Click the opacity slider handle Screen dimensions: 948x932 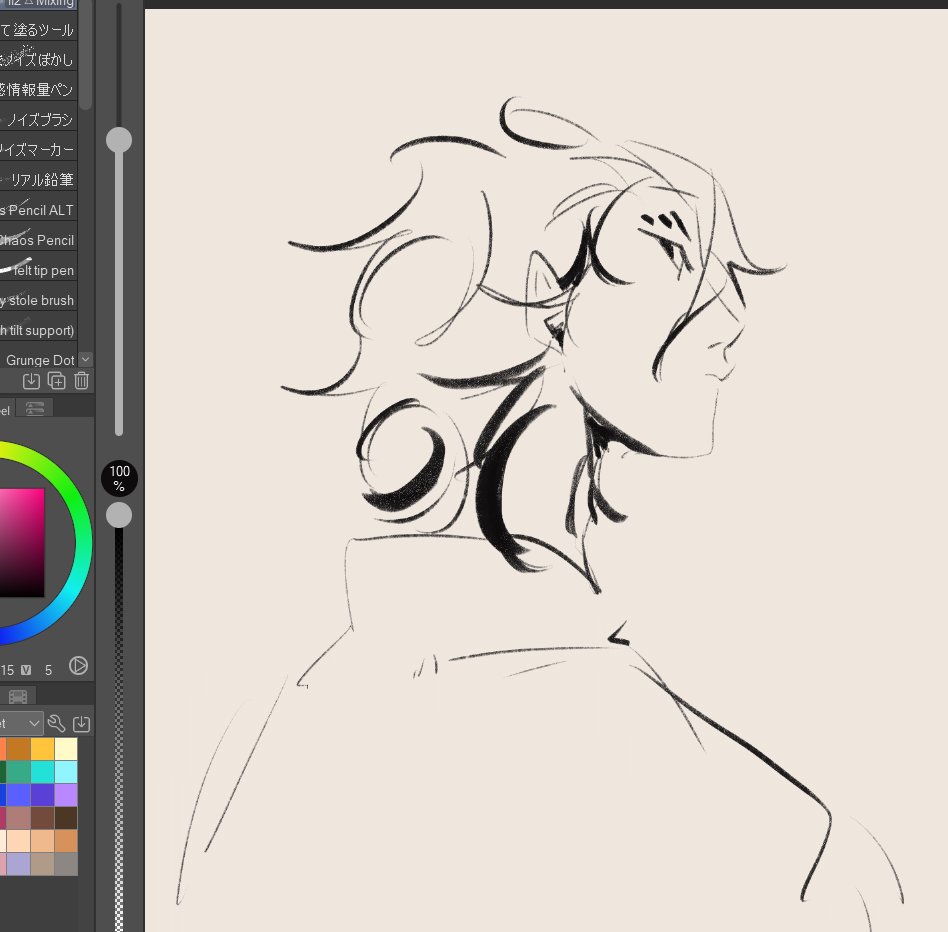(x=119, y=515)
